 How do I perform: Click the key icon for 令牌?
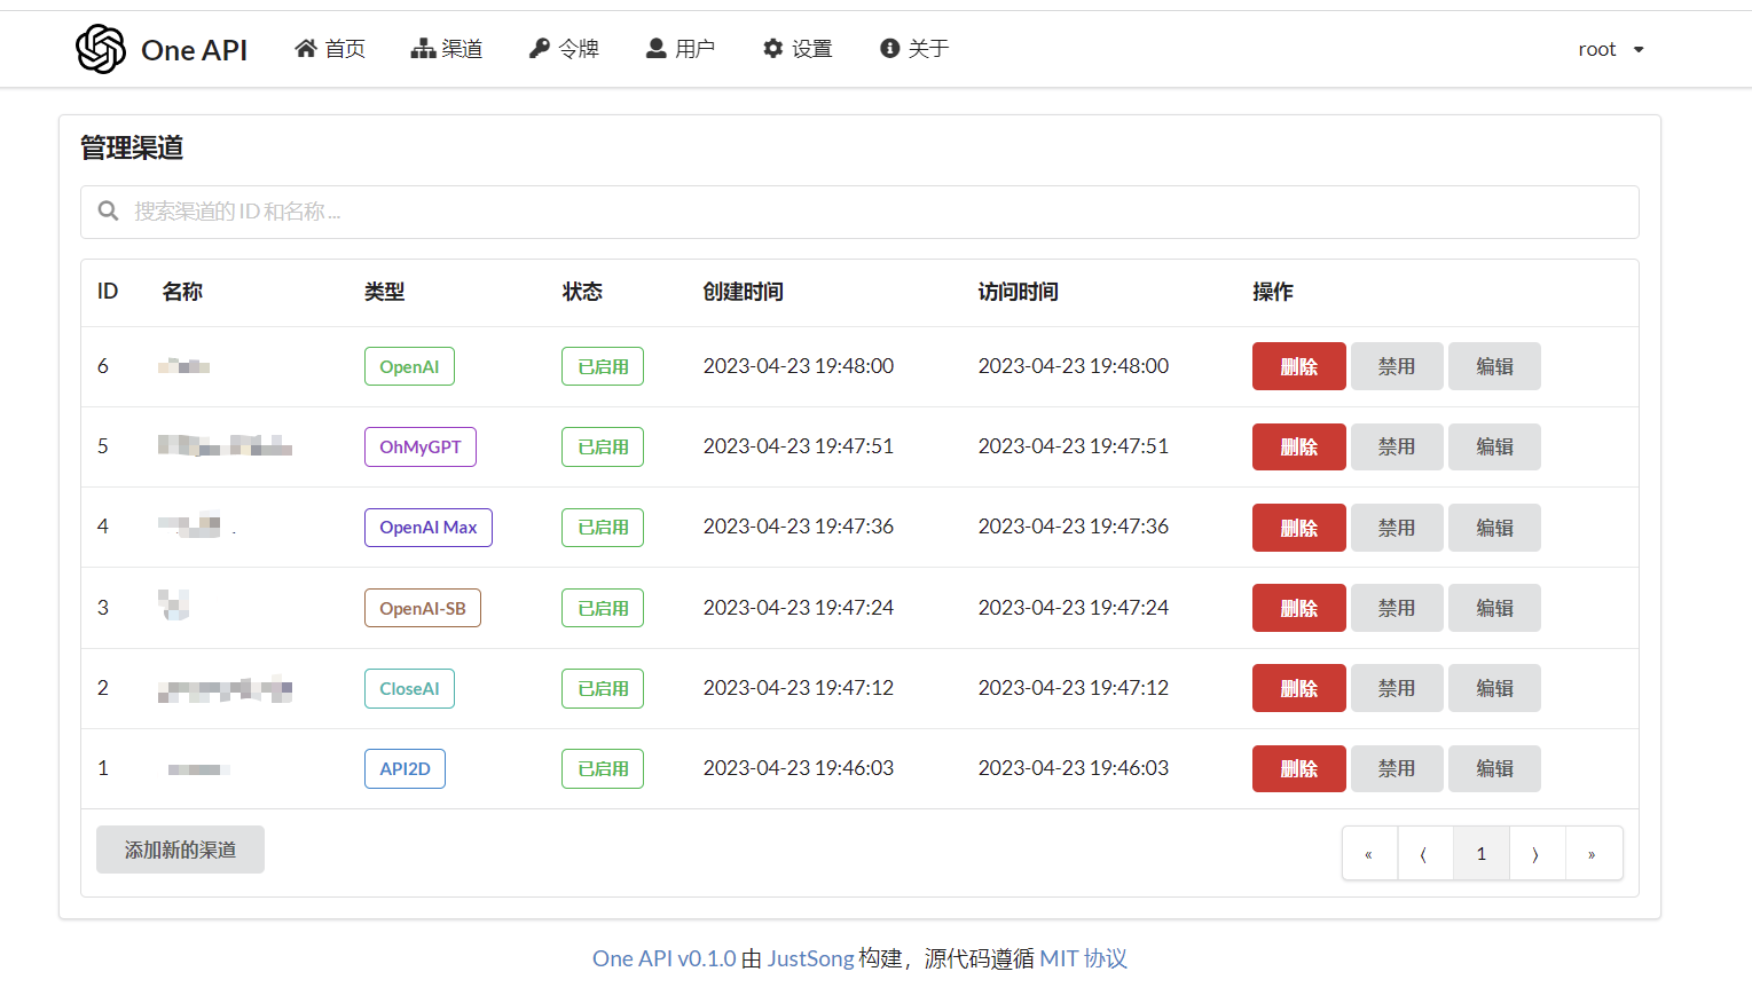coord(539,49)
